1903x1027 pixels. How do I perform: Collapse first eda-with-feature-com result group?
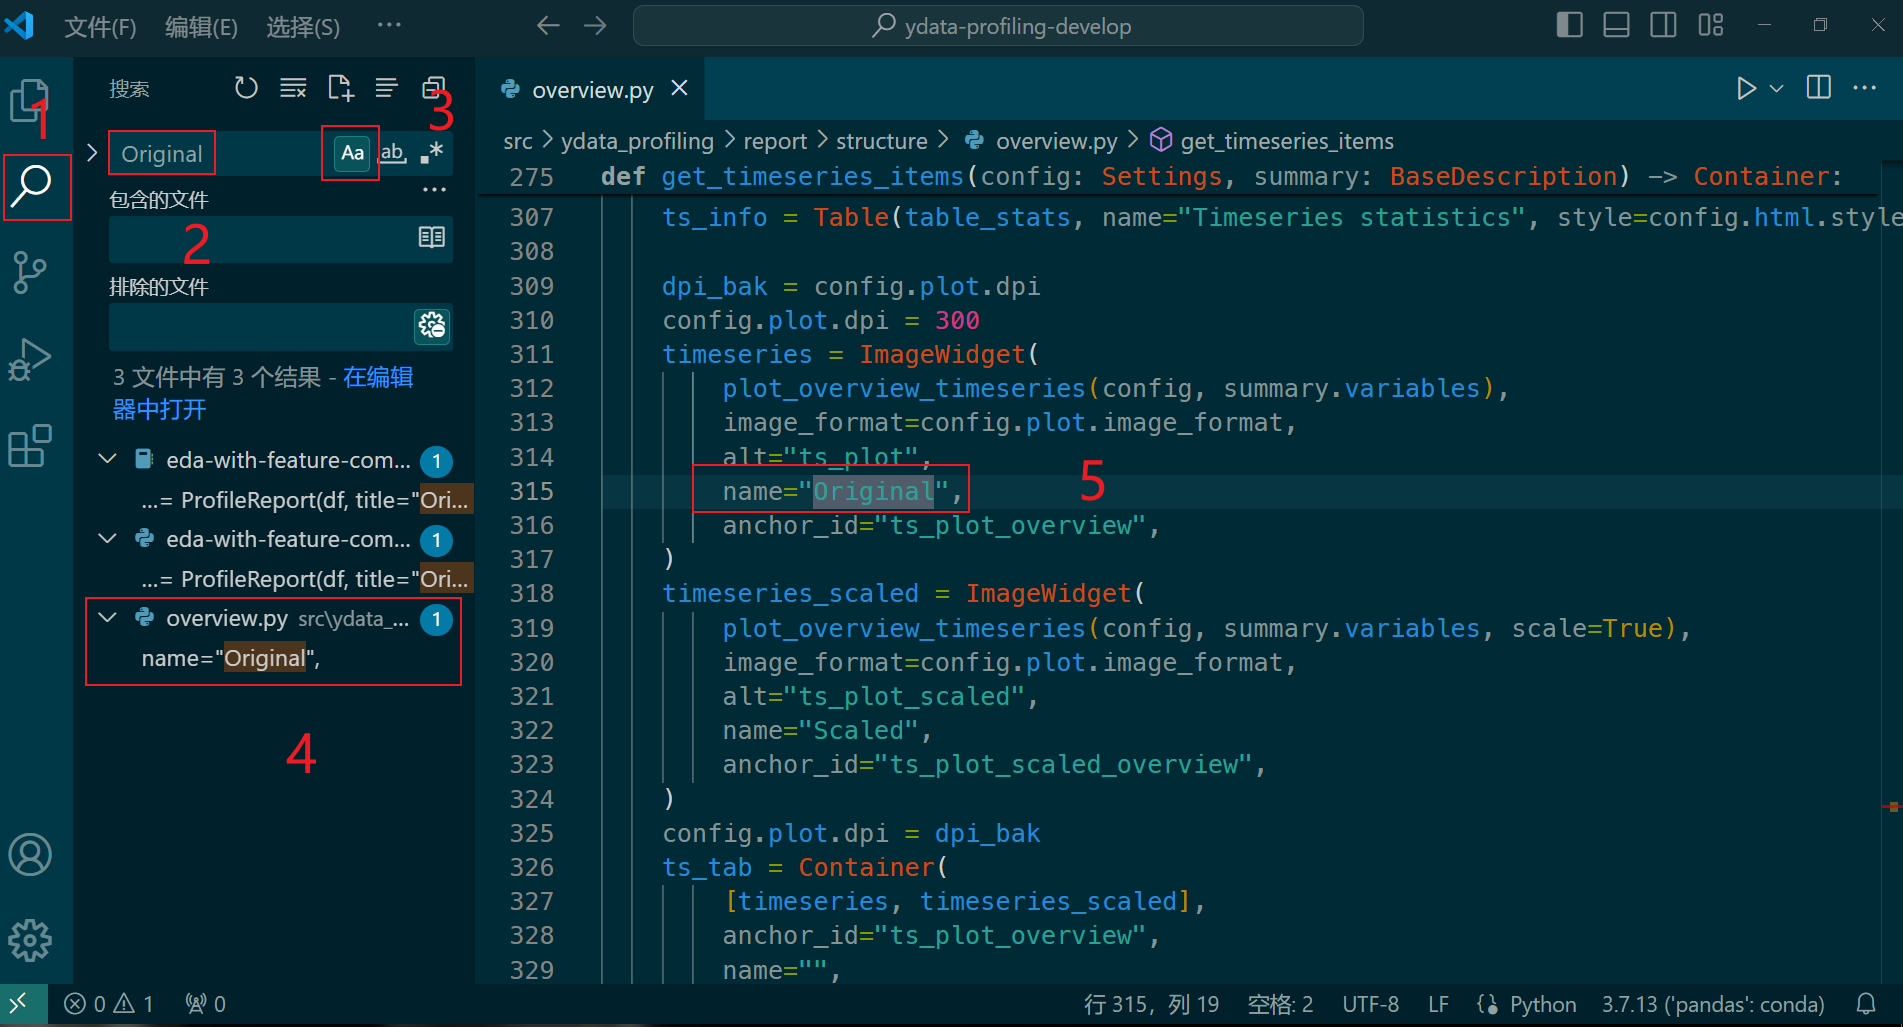[x=108, y=459]
